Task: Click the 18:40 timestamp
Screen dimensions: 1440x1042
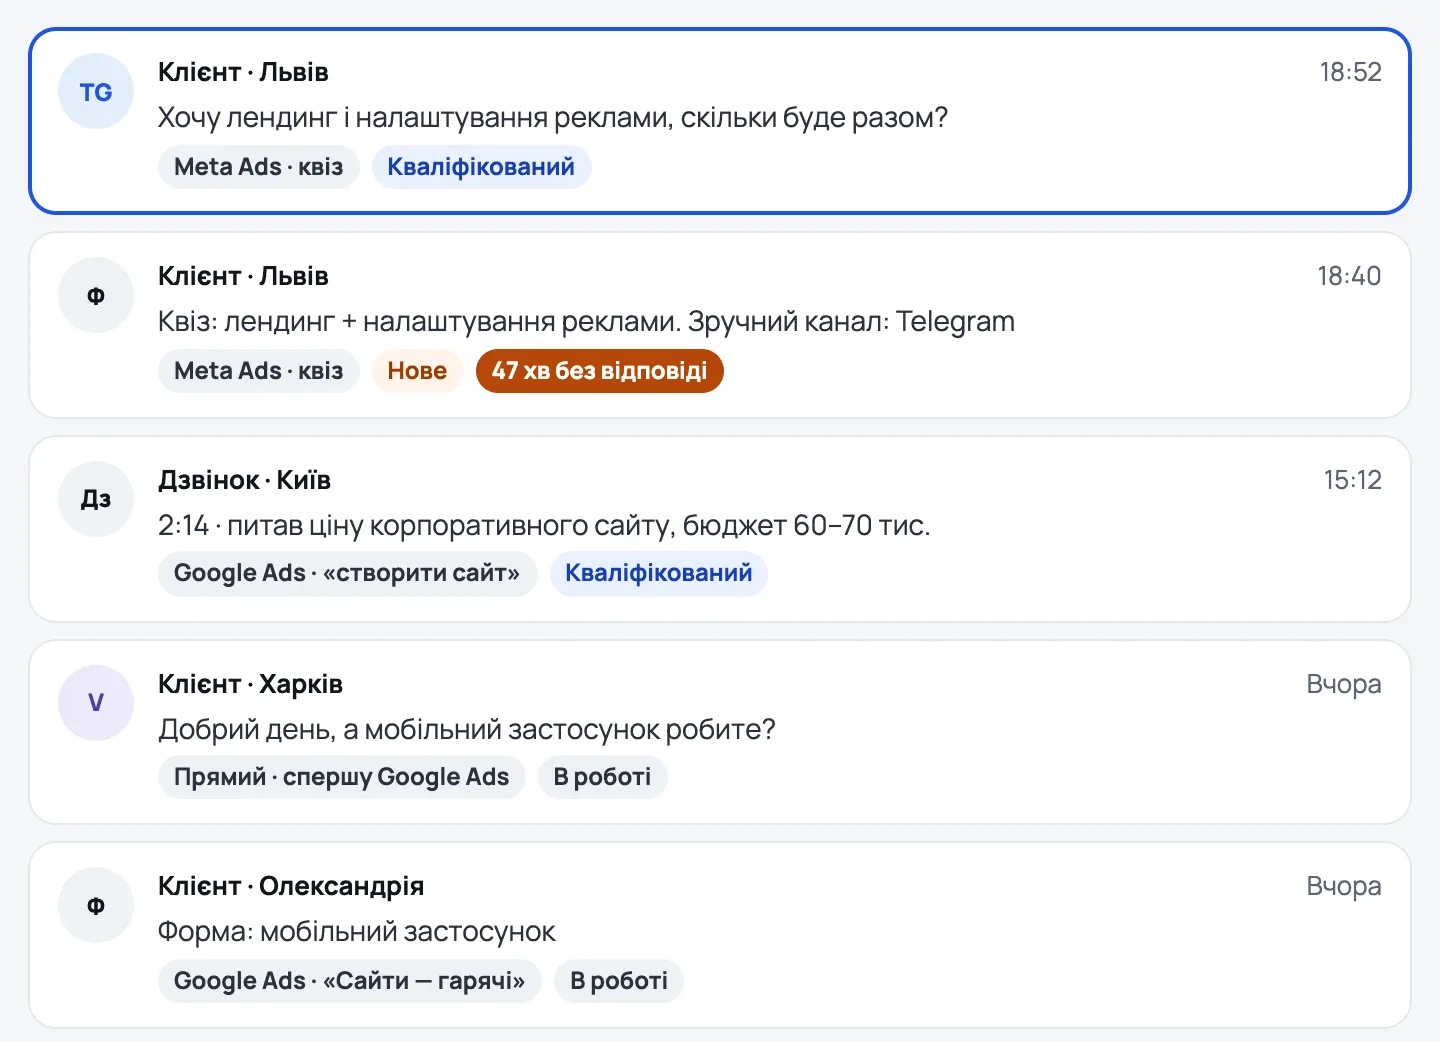Action: [1349, 276]
